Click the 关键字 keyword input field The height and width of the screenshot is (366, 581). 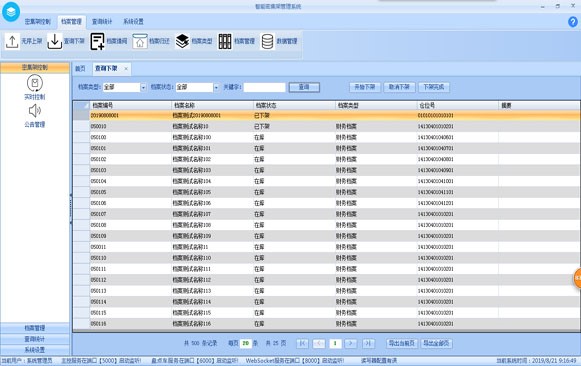[265, 87]
